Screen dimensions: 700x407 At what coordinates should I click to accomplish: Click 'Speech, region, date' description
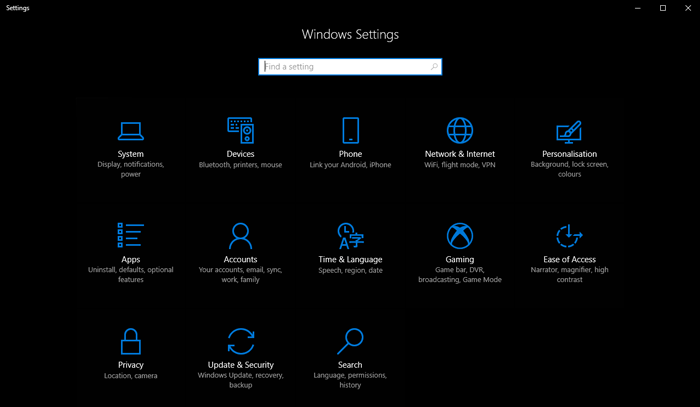(x=350, y=270)
